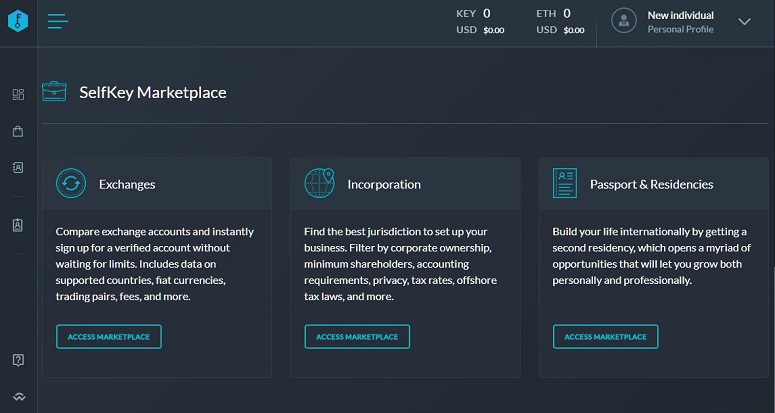Viewport: 775px width, 413px height.
Task: Click the Passport & Residencies description paragraph
Action: (x=649, y=256)
